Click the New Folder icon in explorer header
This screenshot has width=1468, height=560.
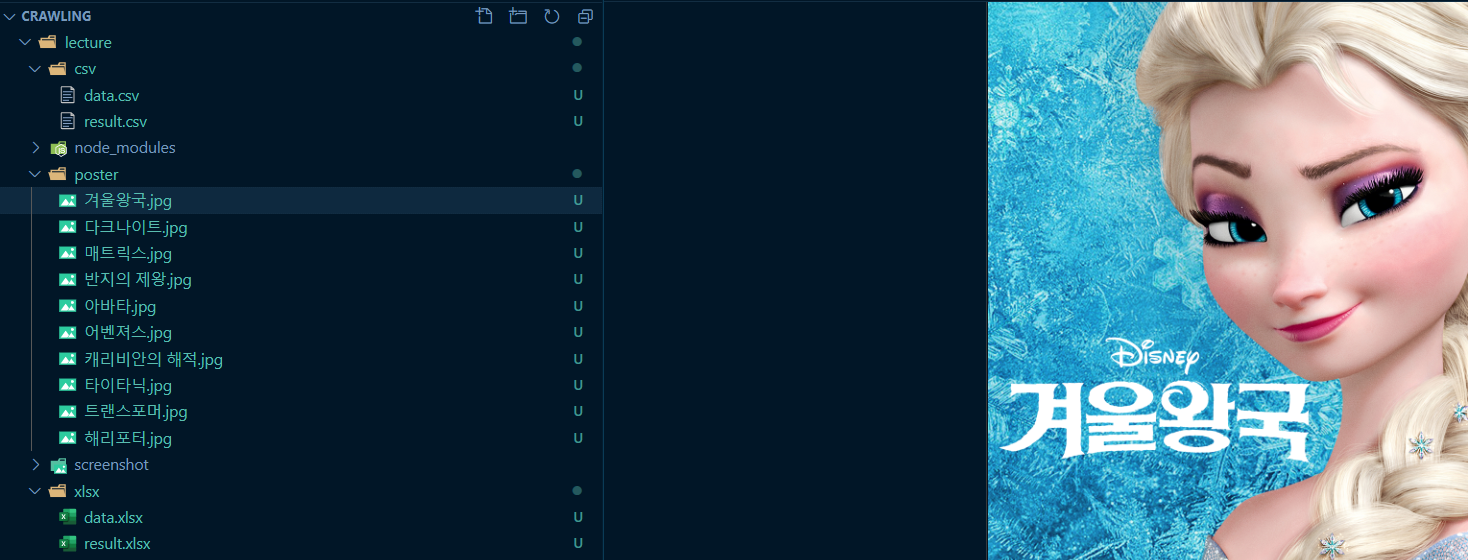tap(518, 16)
